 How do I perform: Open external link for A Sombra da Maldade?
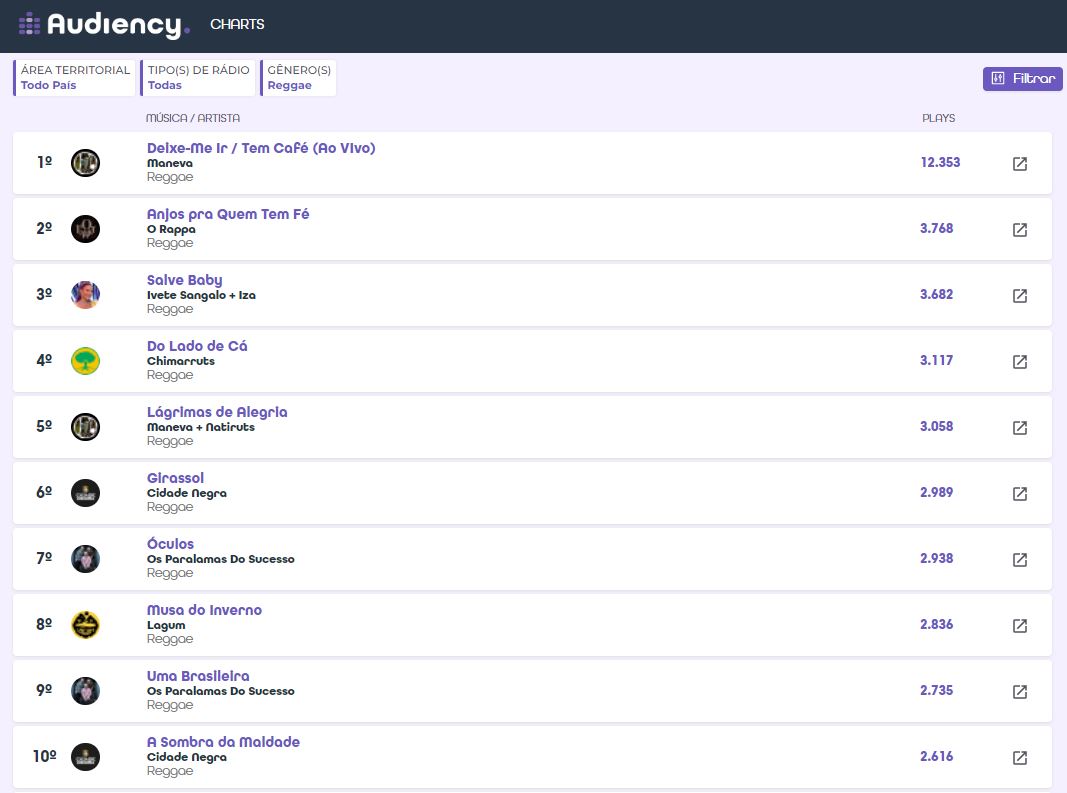1019,758
